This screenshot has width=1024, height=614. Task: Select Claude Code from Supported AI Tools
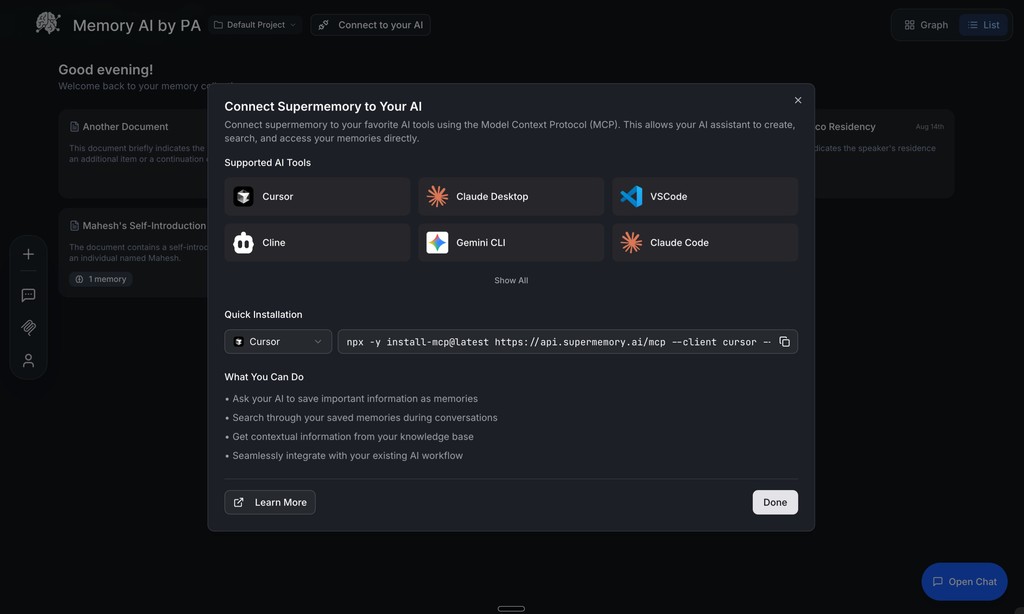click(x=704, y=242)
